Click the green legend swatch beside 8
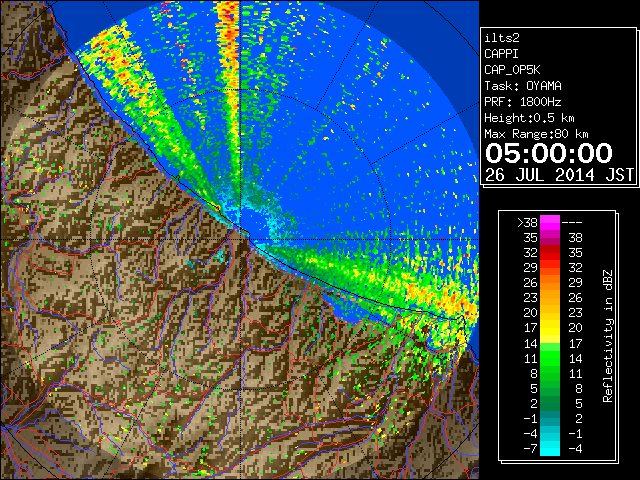This screenshot has width=640, height=480. tap(550, 373)
